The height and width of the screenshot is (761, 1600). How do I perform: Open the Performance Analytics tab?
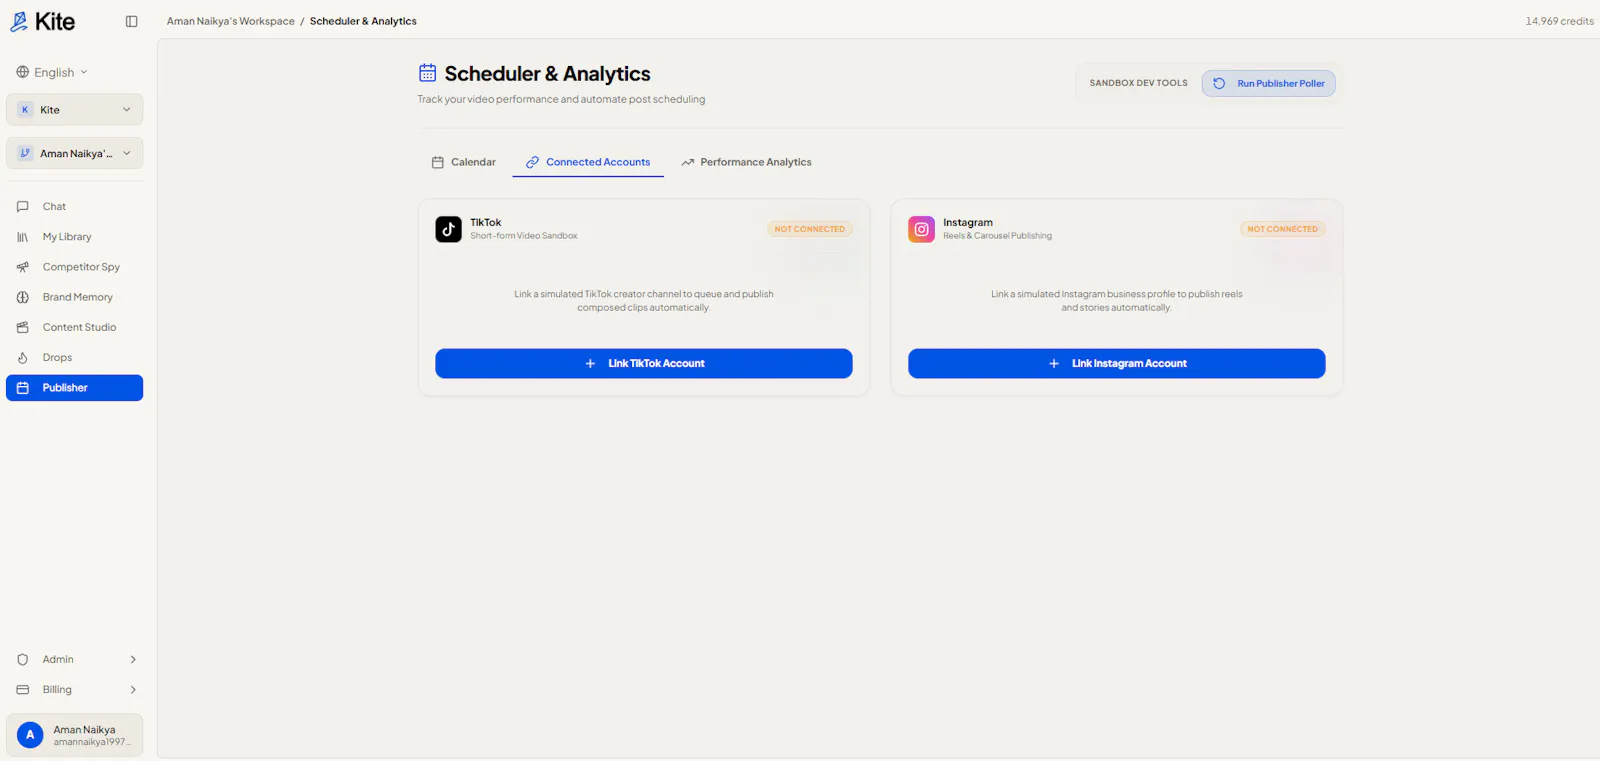pyautogui.click(x=746, y=162)
